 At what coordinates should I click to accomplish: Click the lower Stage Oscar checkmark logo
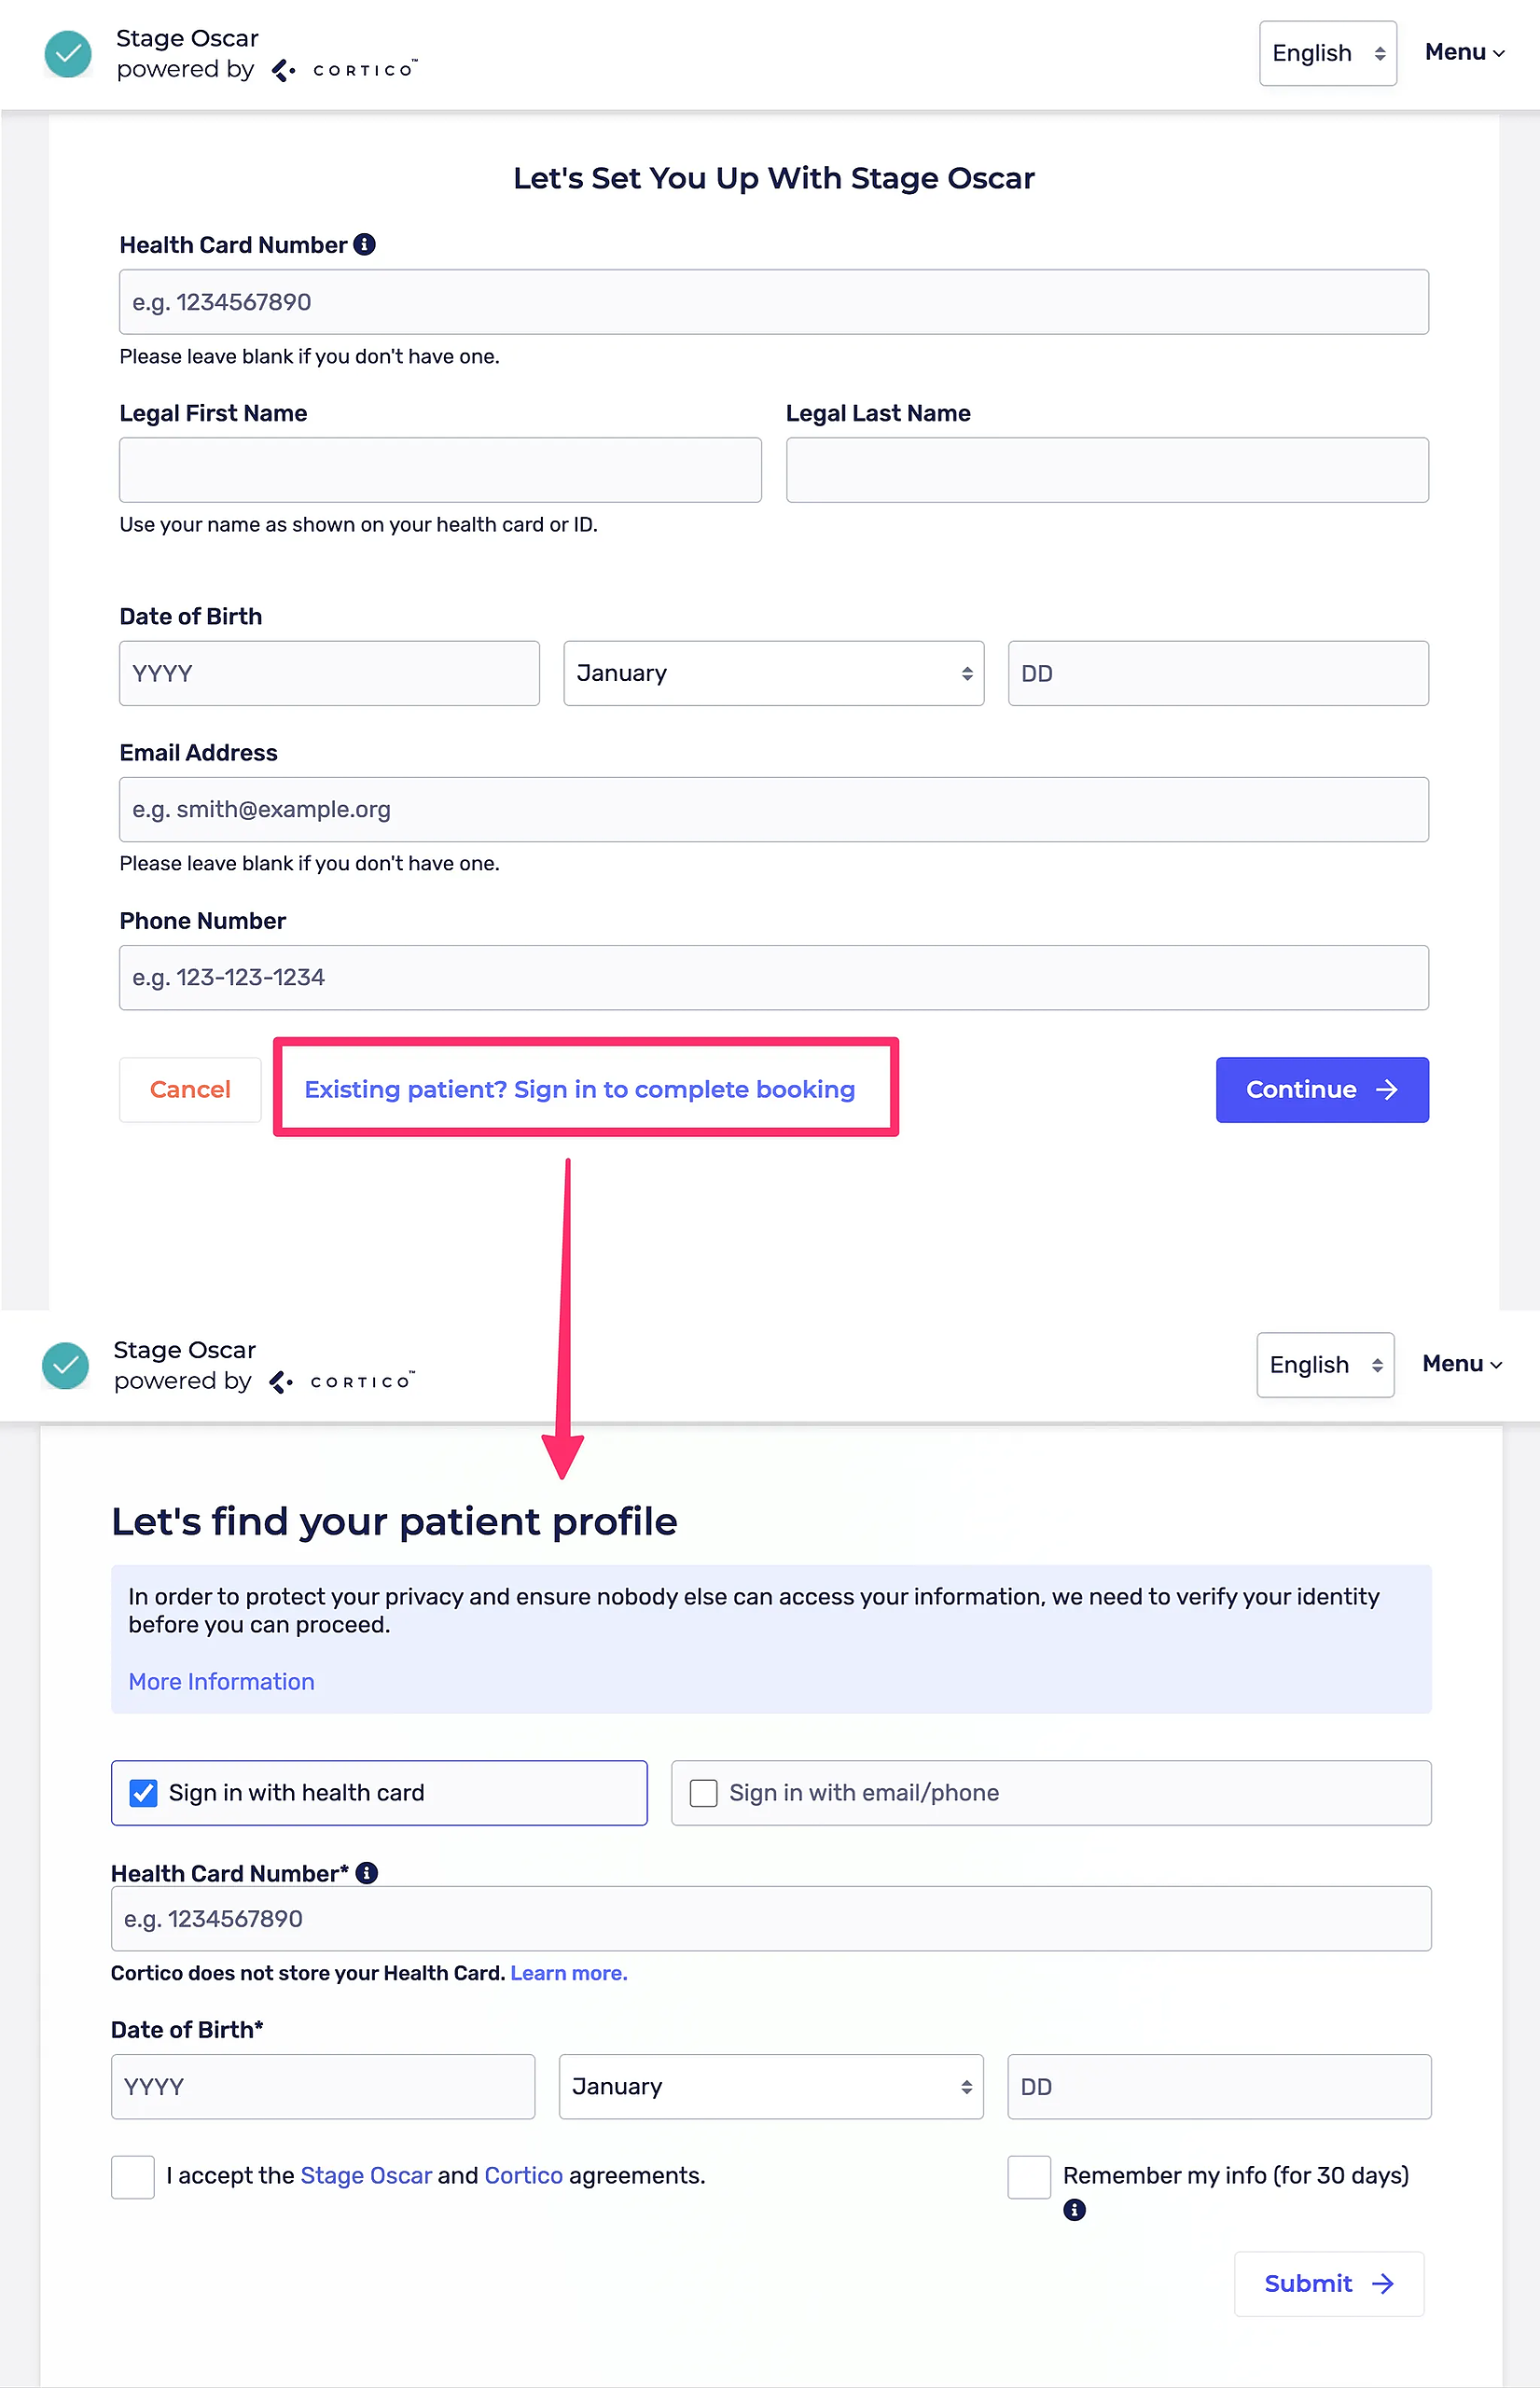click(66, 1365)
